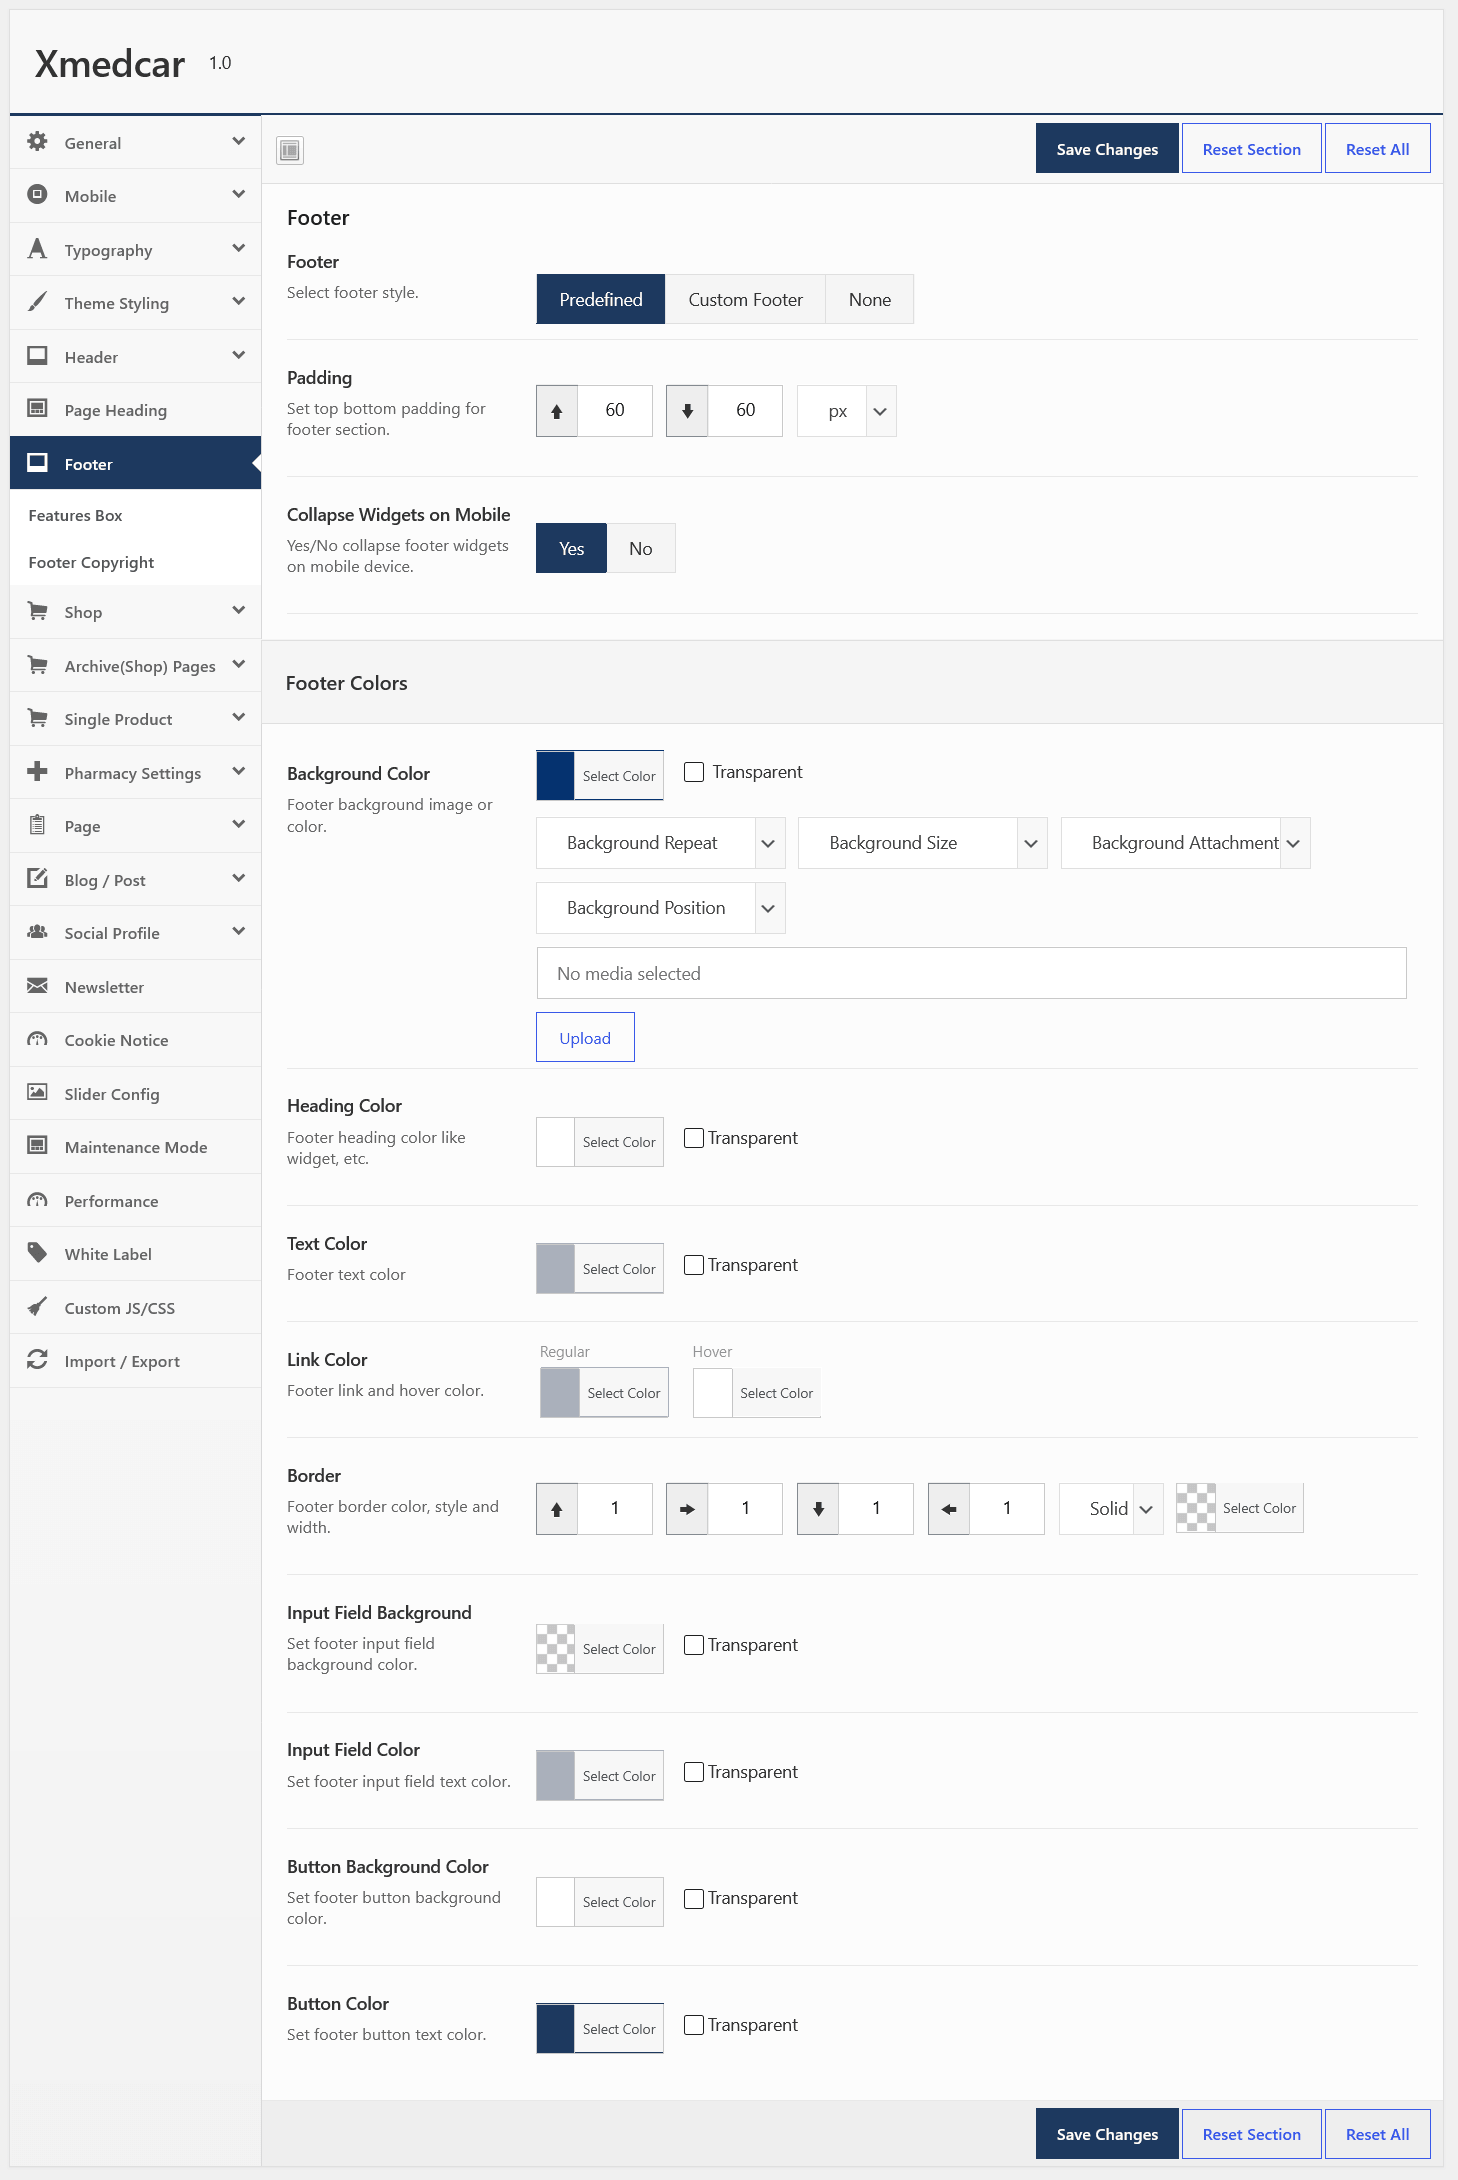Viewport: 1458px width, 2180px height.
Task: Click the Social Profile people icon
Action: click(x=38, y=932)
